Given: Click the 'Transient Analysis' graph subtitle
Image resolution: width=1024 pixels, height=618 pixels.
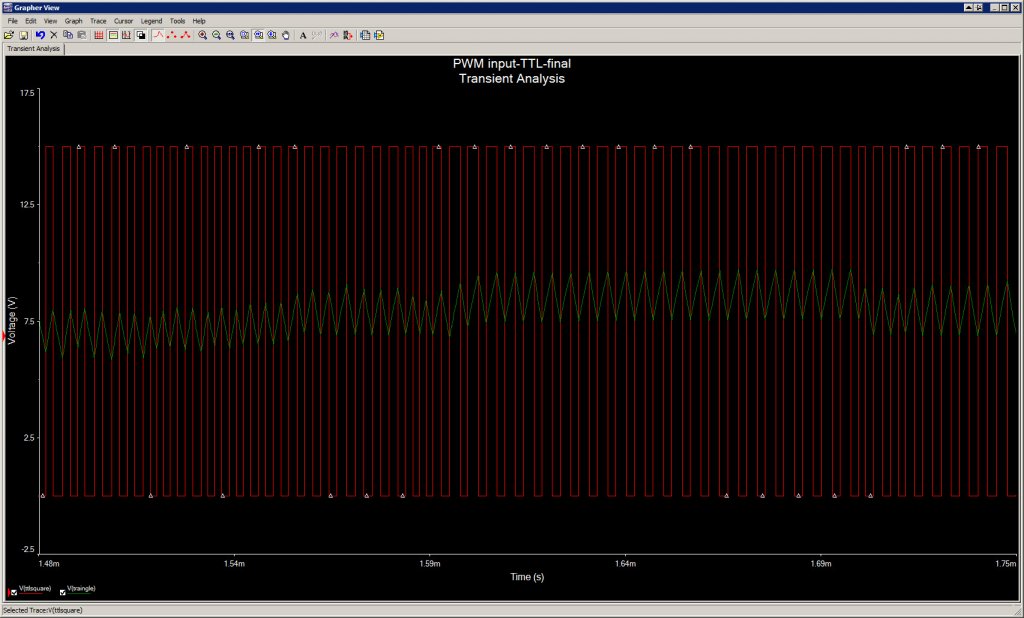Looking at the screenshot, I should [x=511, y=78].
